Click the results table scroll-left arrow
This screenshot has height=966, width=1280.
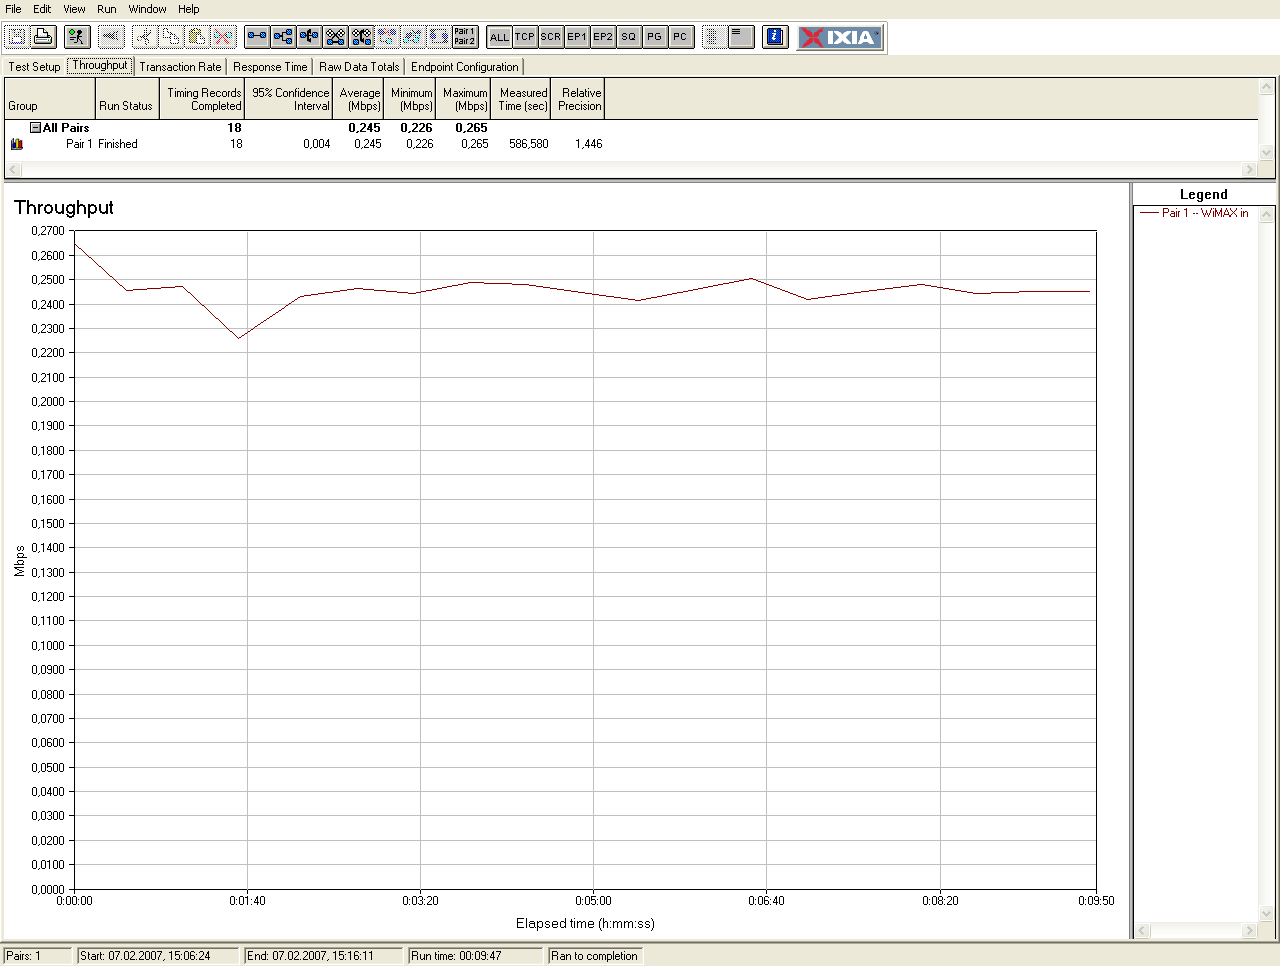coord(13,170)
